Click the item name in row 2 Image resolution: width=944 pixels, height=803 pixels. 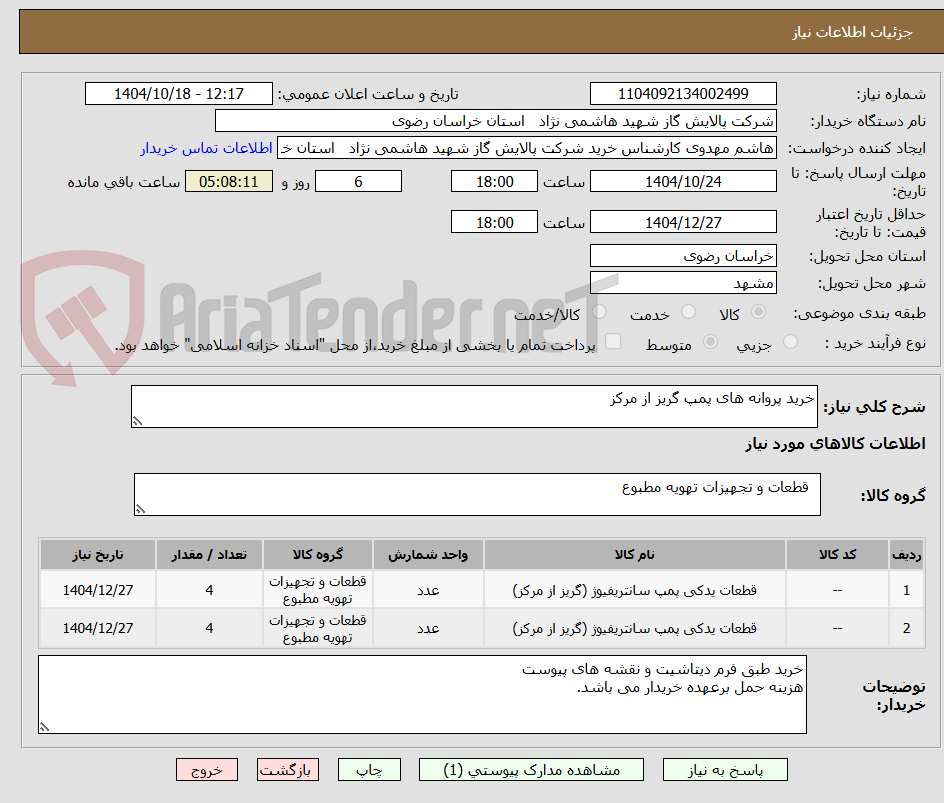(635, 628)
